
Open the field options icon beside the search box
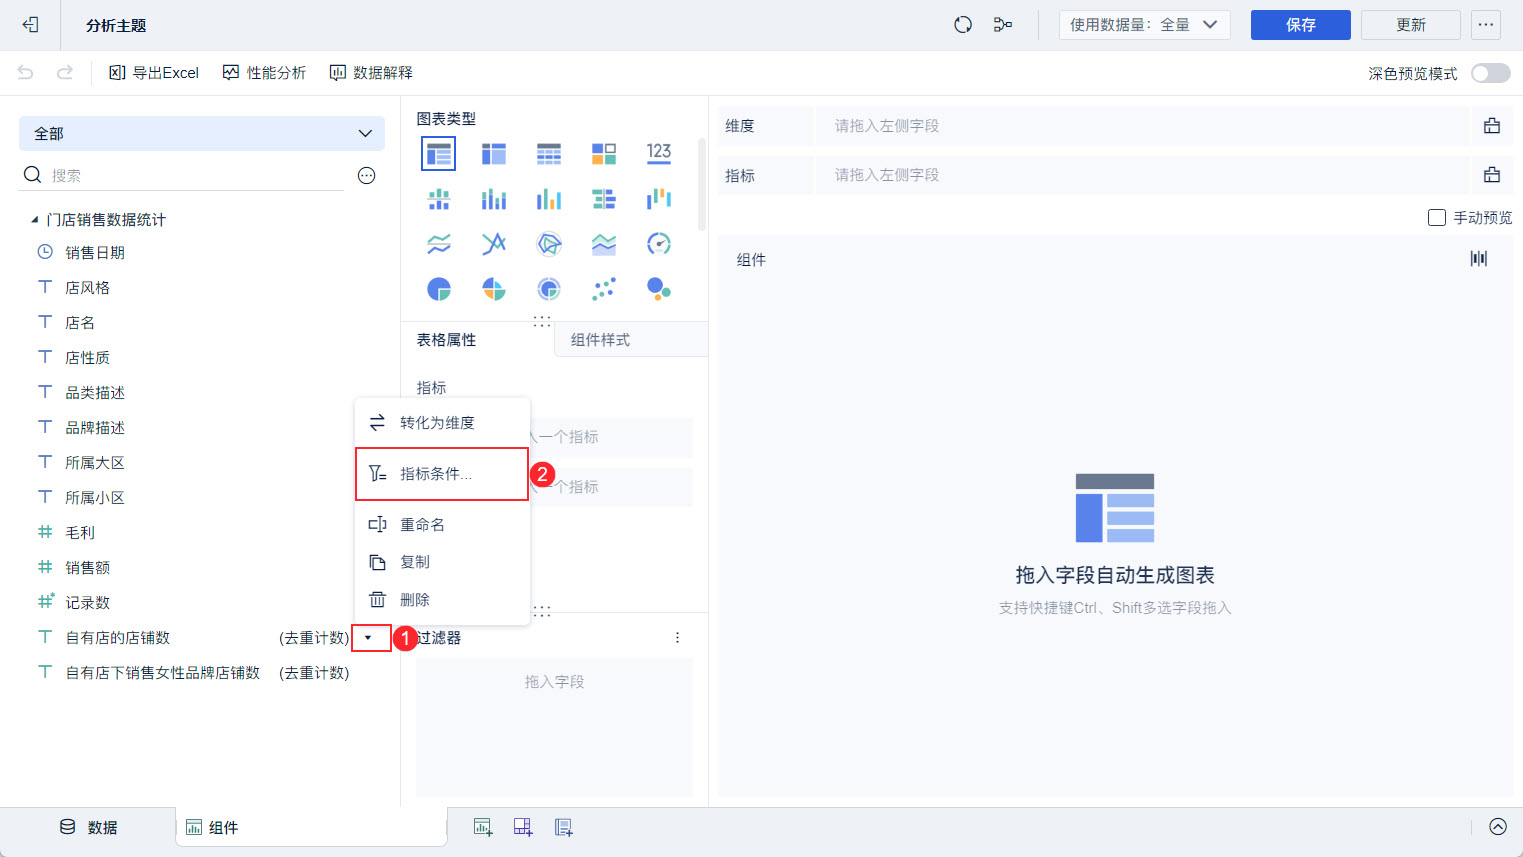tap(367, 176)
